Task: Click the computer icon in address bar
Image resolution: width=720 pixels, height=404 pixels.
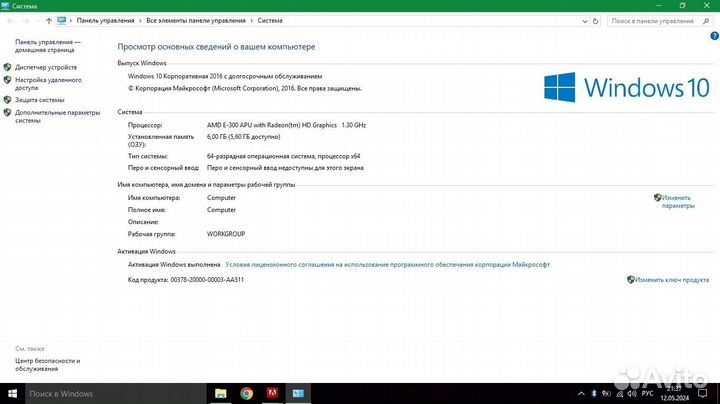Action: click(62, 21)
